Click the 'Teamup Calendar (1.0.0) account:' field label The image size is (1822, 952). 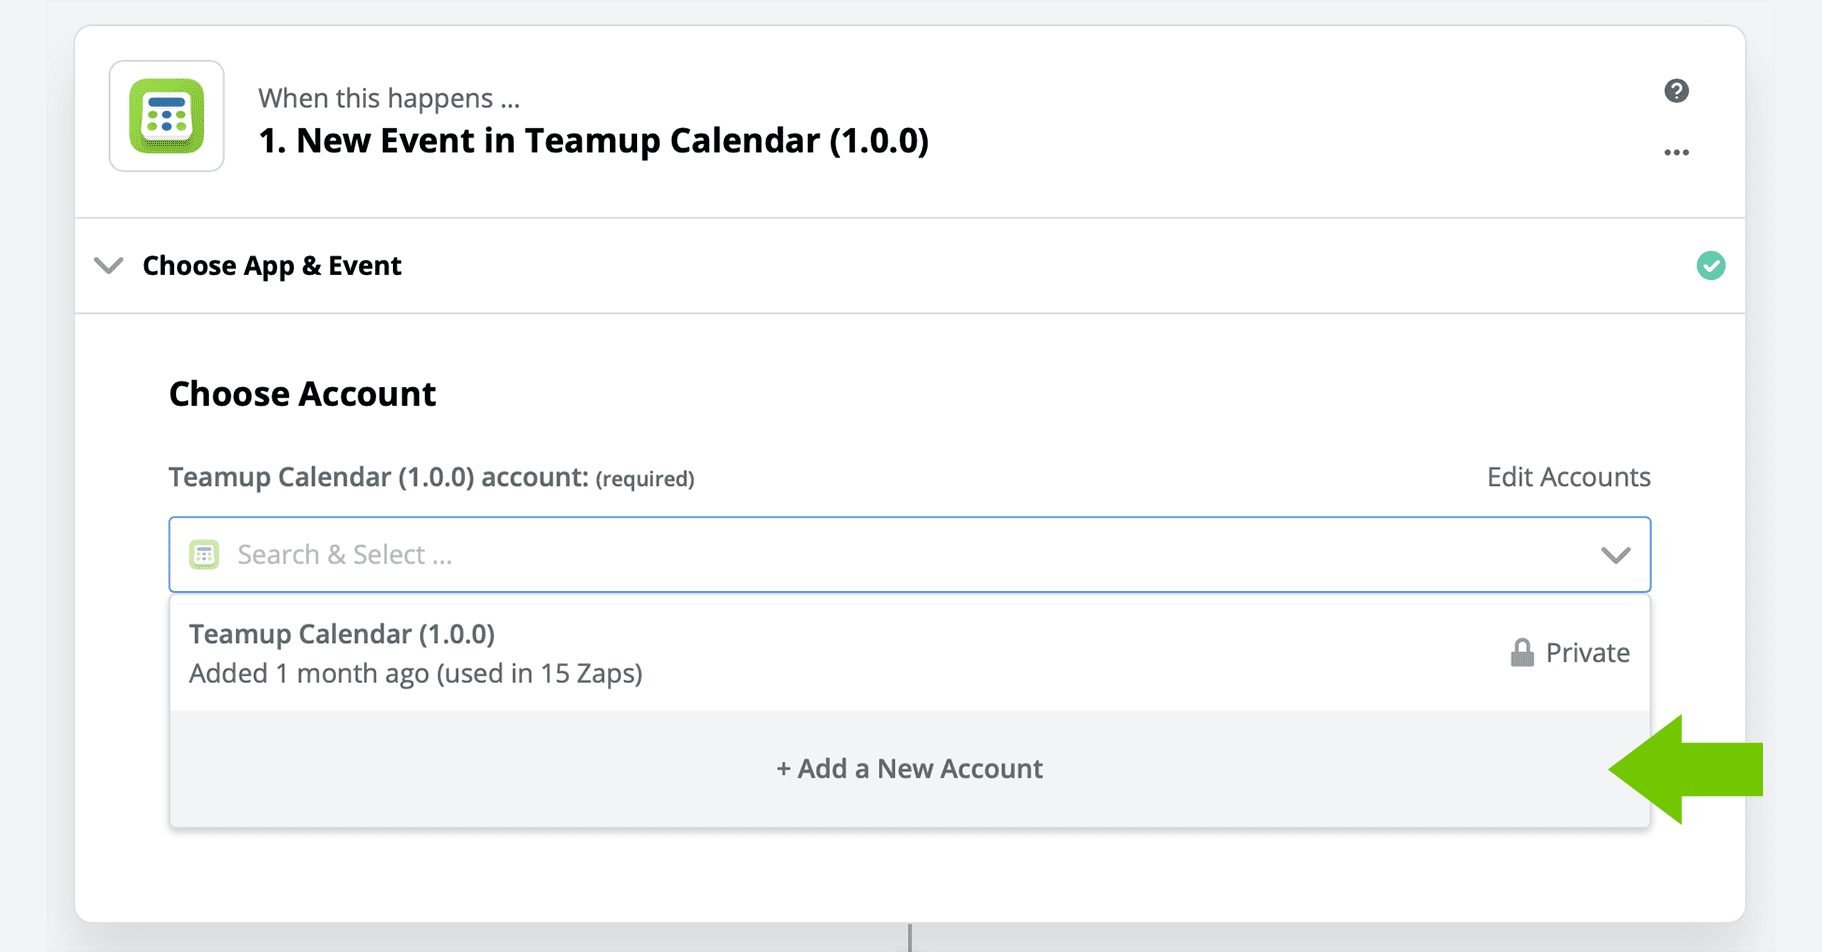tap(379, 477)
